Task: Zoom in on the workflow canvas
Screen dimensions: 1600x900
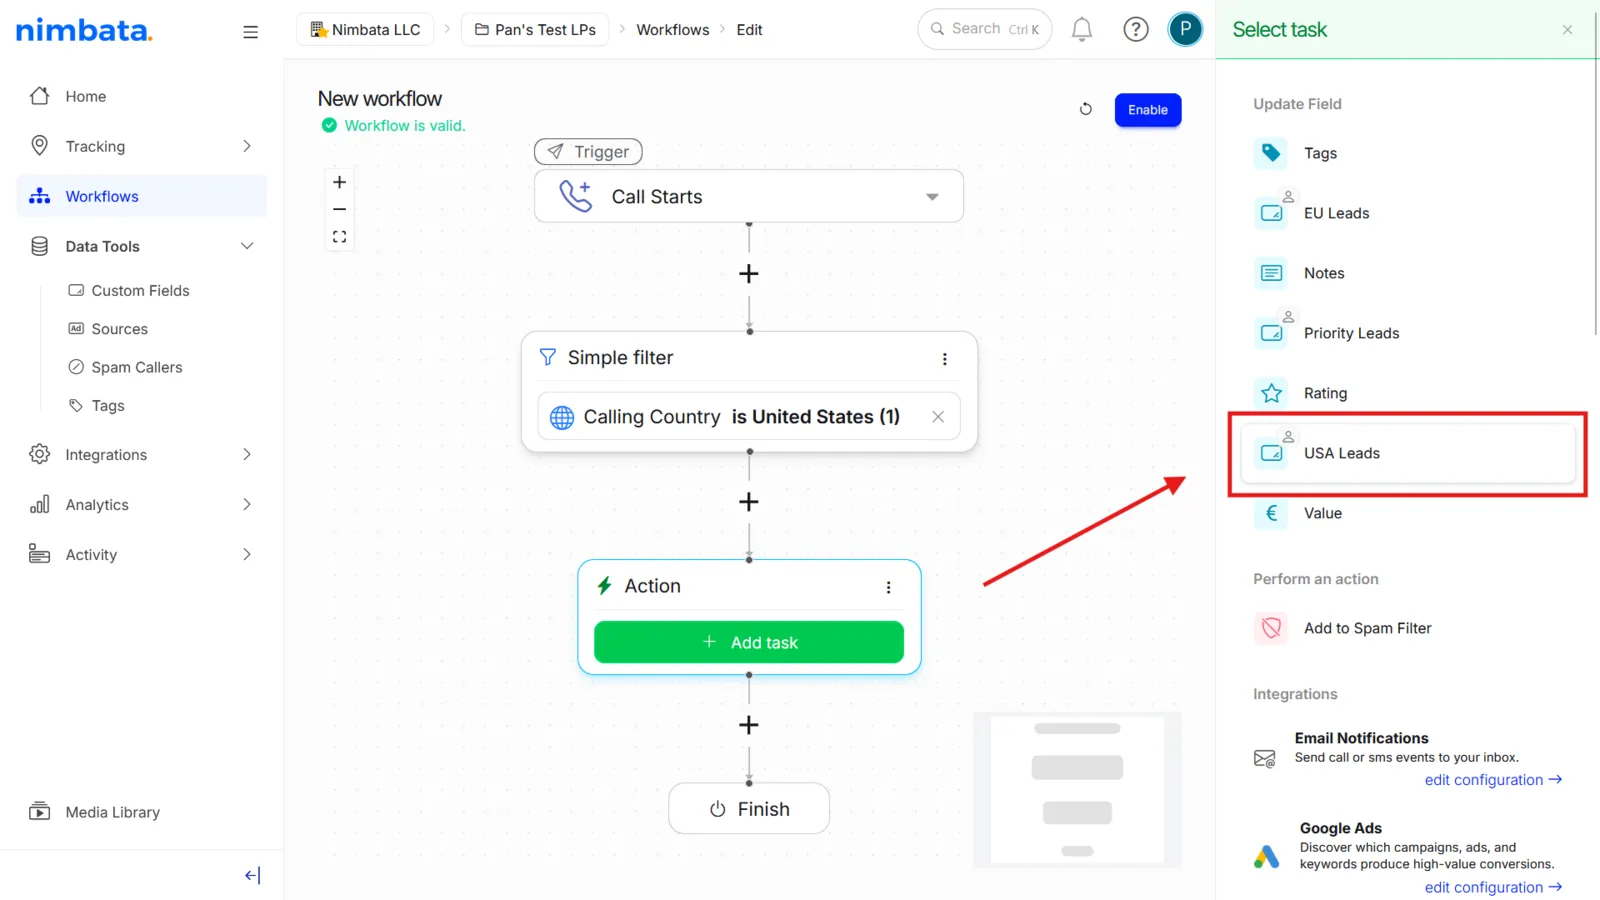Action: click(x=340, y=182)
